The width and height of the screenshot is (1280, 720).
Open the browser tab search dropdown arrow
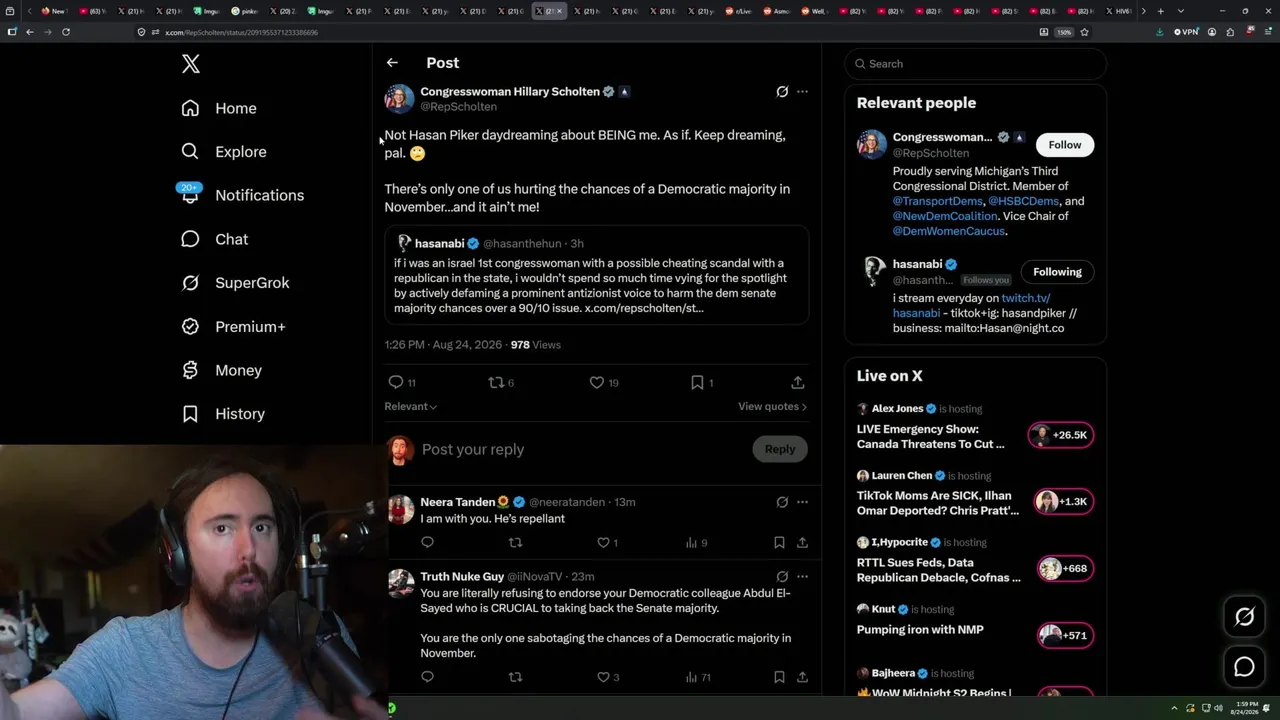click(x=1181, y=11)
